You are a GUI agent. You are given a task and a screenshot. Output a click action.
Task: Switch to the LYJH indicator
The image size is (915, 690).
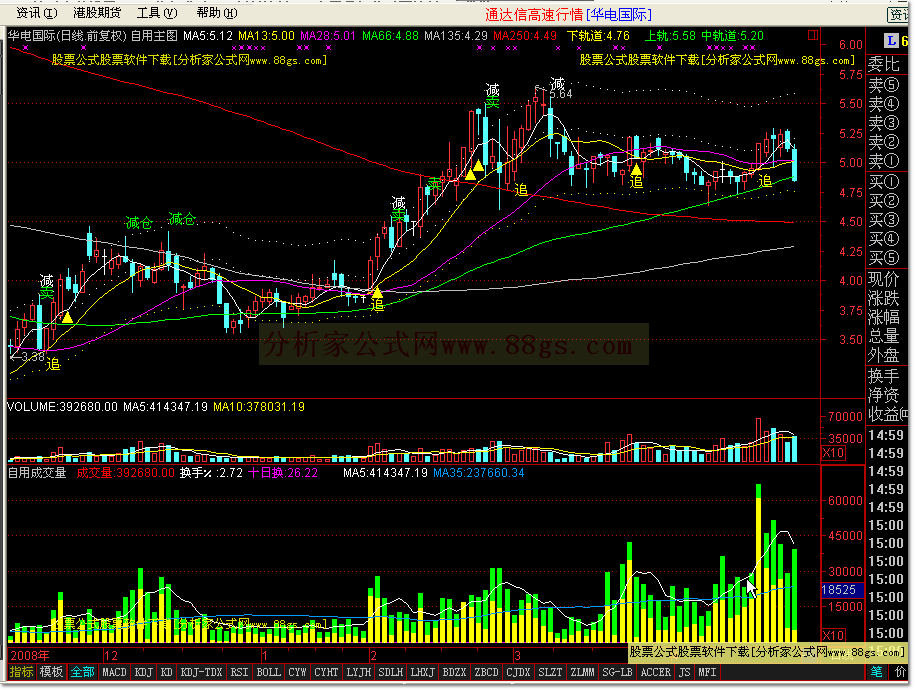tap(358, 672)
